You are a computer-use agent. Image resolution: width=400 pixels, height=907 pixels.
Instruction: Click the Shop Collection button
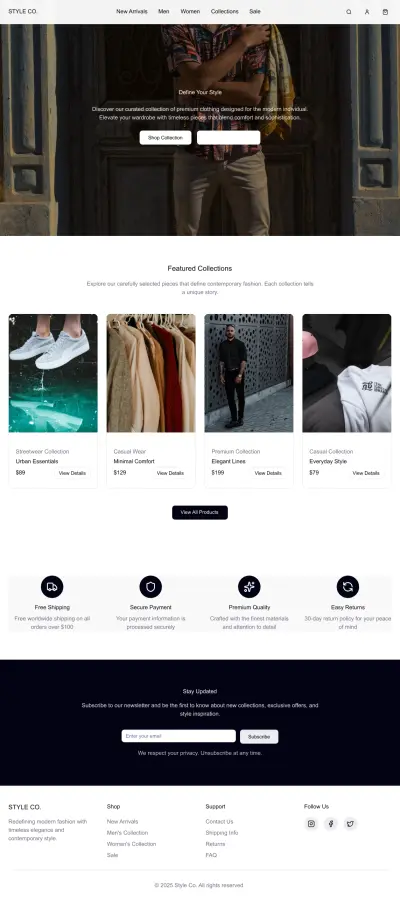(x=165, y=138)
